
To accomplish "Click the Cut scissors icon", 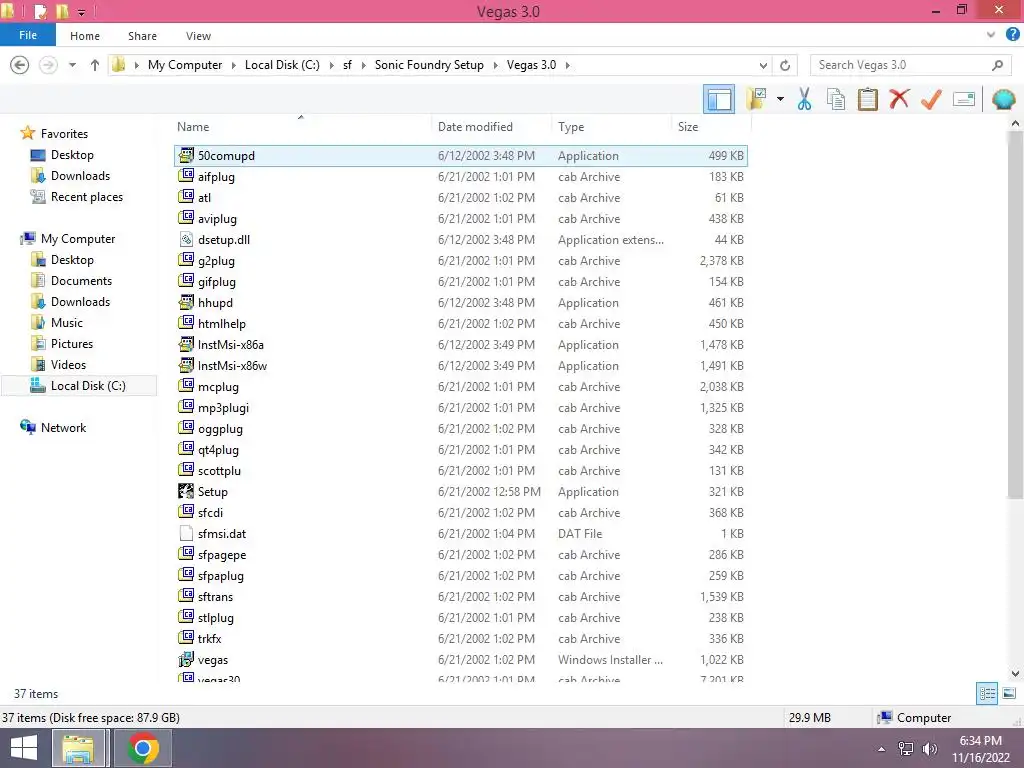I will click(x=804, y=99).
